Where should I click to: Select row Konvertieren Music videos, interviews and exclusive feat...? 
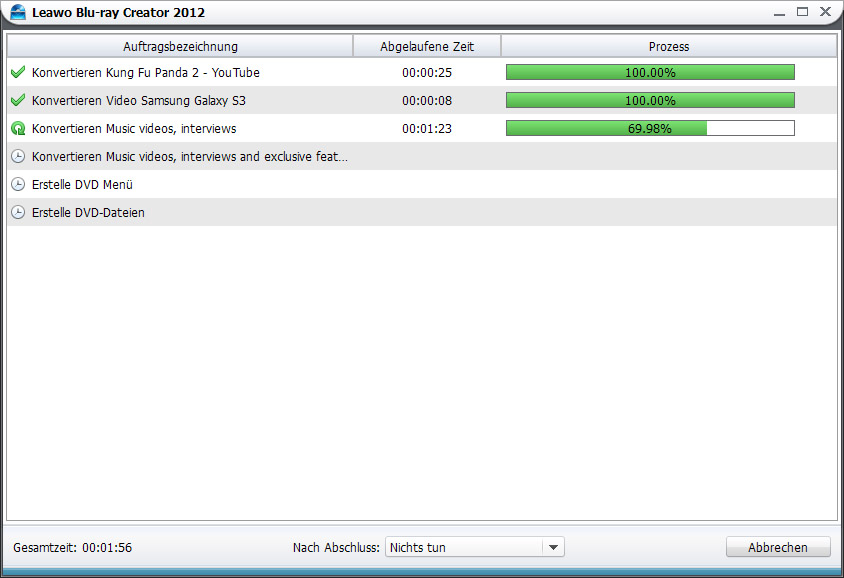pyautogui.click(x=422, y=156)
